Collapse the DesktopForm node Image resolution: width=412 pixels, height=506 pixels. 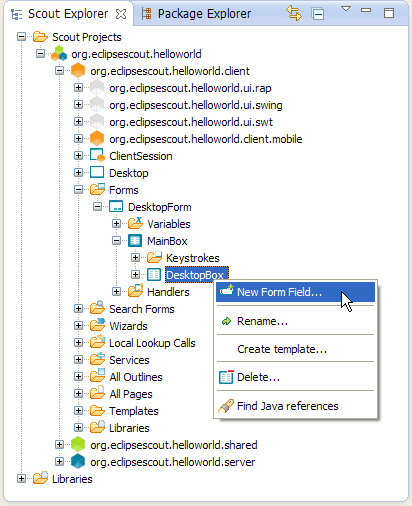click(97, 206)
